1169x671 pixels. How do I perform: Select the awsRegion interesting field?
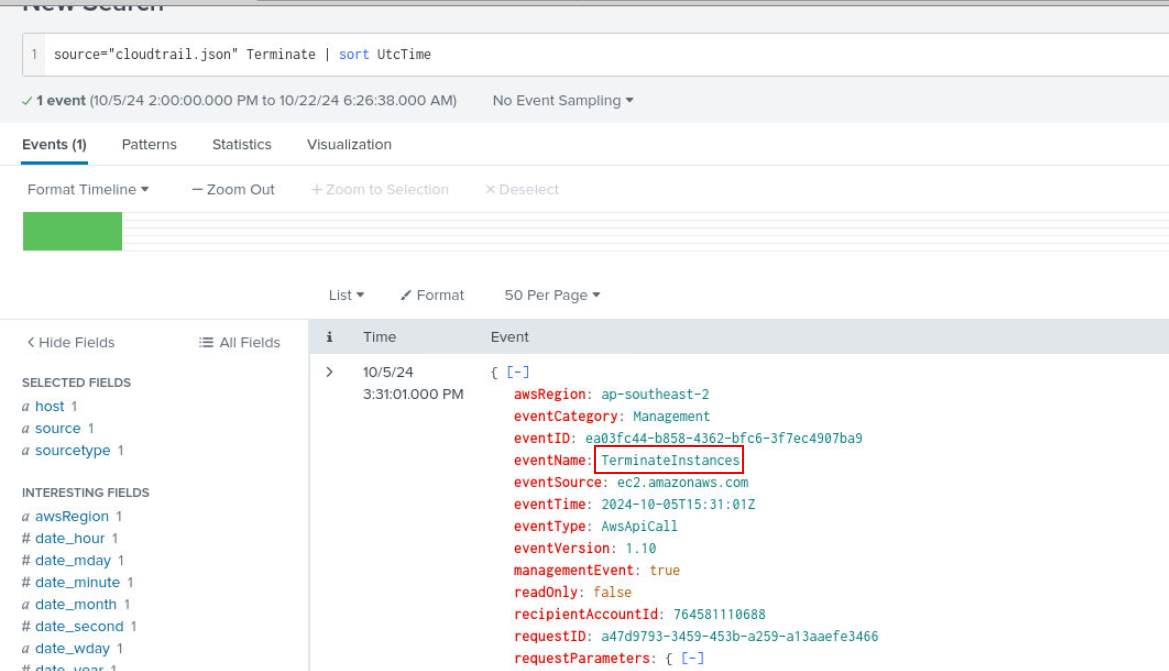[72, 517]
